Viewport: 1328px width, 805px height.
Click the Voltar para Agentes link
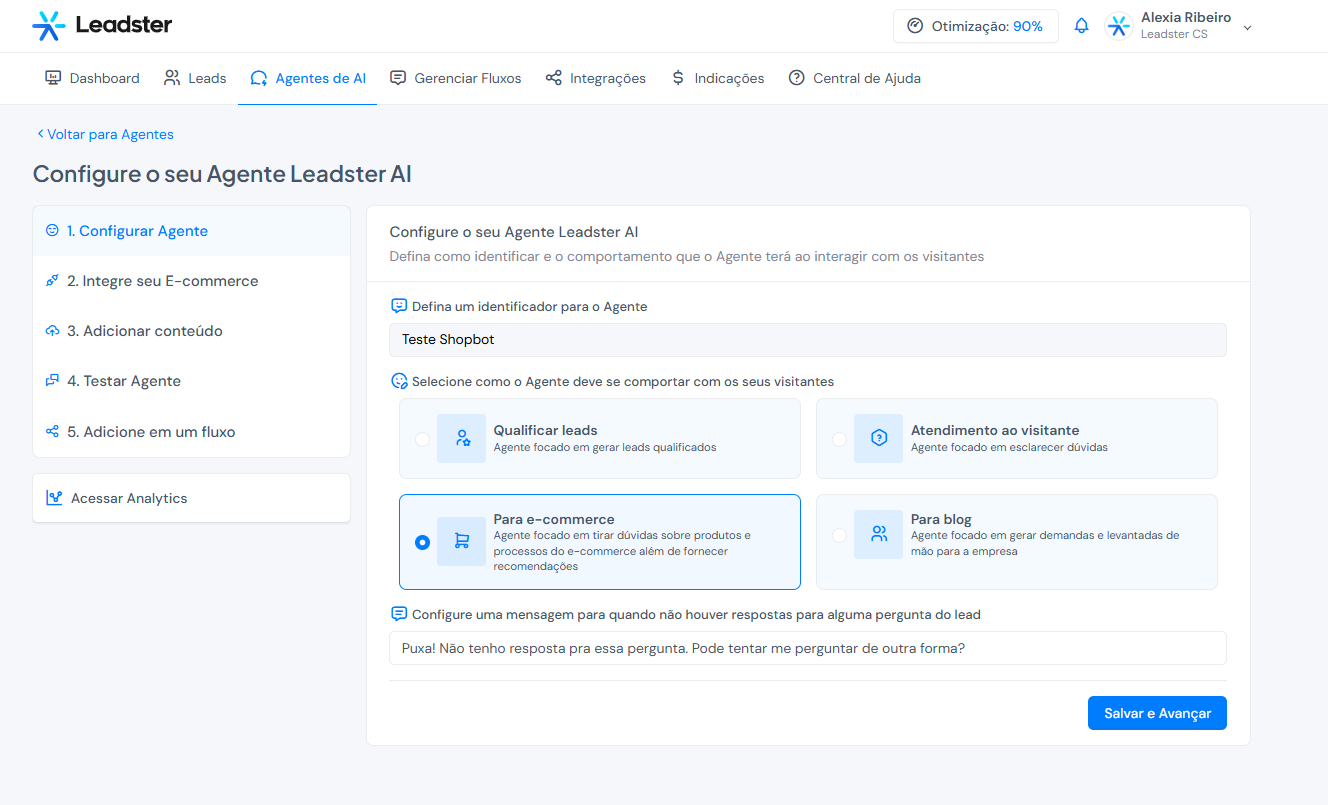(105, 134)
